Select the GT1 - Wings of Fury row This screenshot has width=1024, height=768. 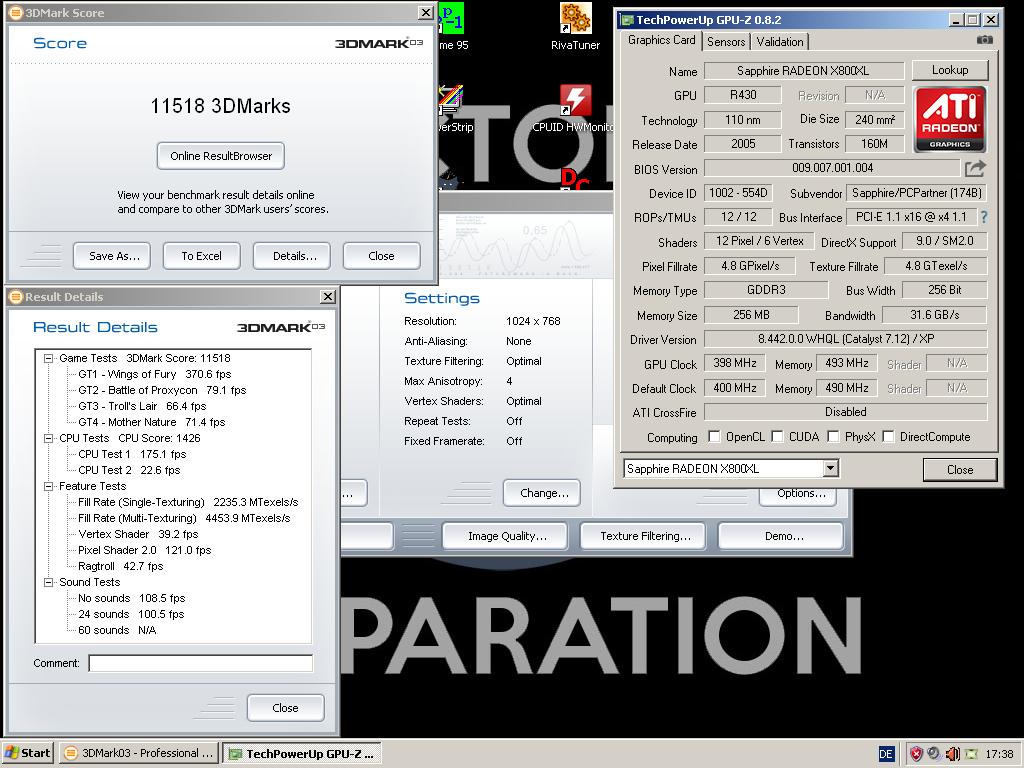coord(154,374)
